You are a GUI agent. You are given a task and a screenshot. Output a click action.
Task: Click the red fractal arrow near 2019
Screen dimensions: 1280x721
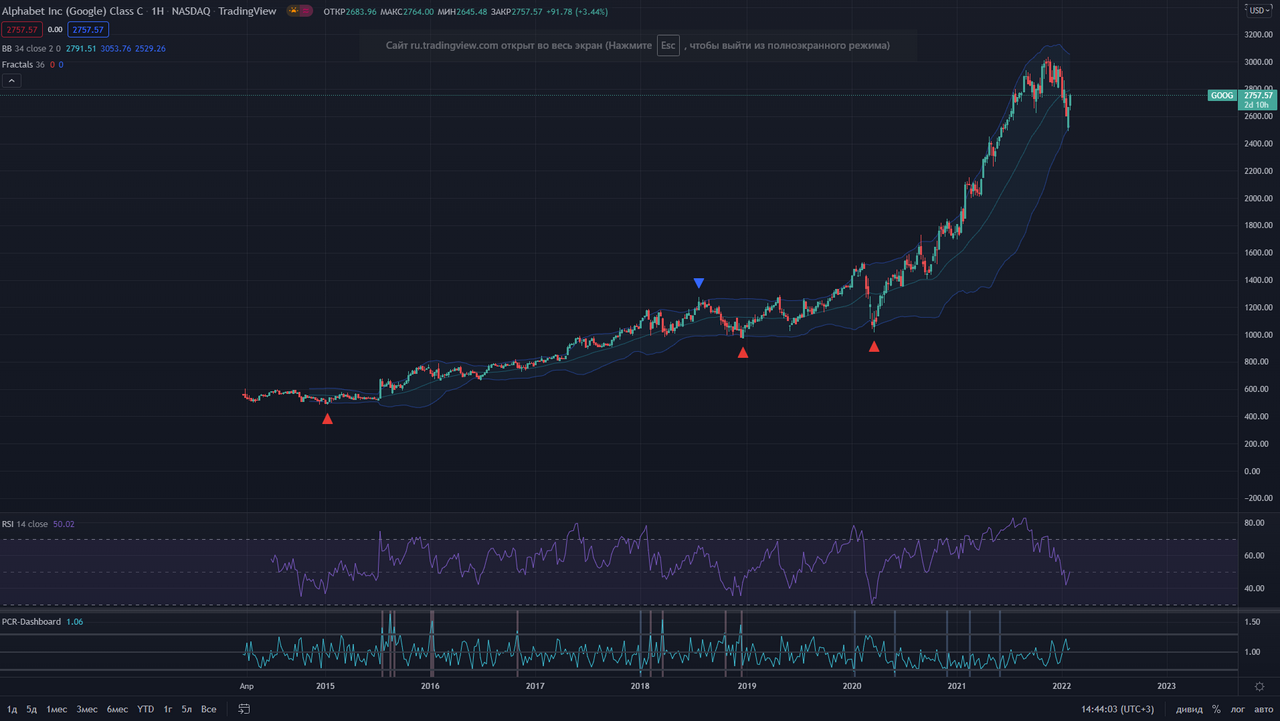pos(743,352)
